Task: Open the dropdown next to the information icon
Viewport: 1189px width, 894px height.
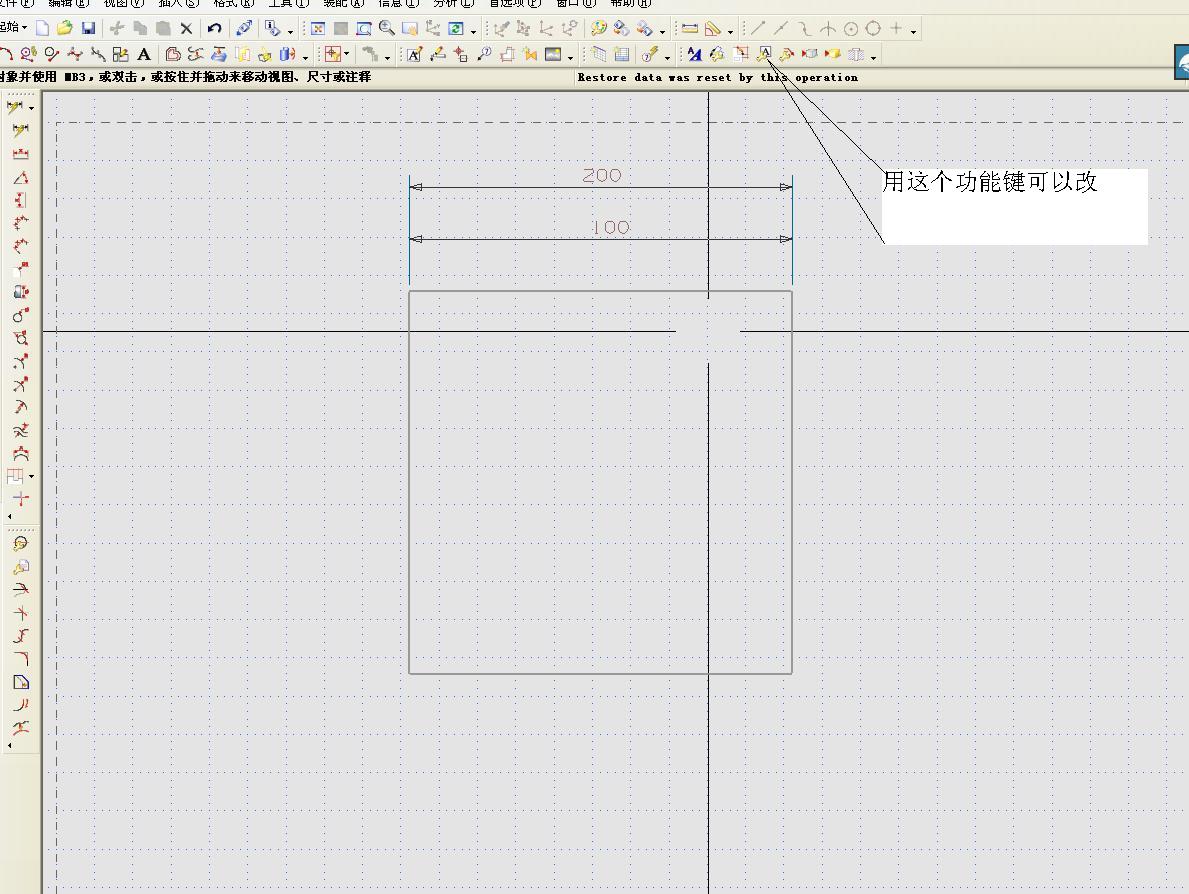Action: (x=290, y=31)
